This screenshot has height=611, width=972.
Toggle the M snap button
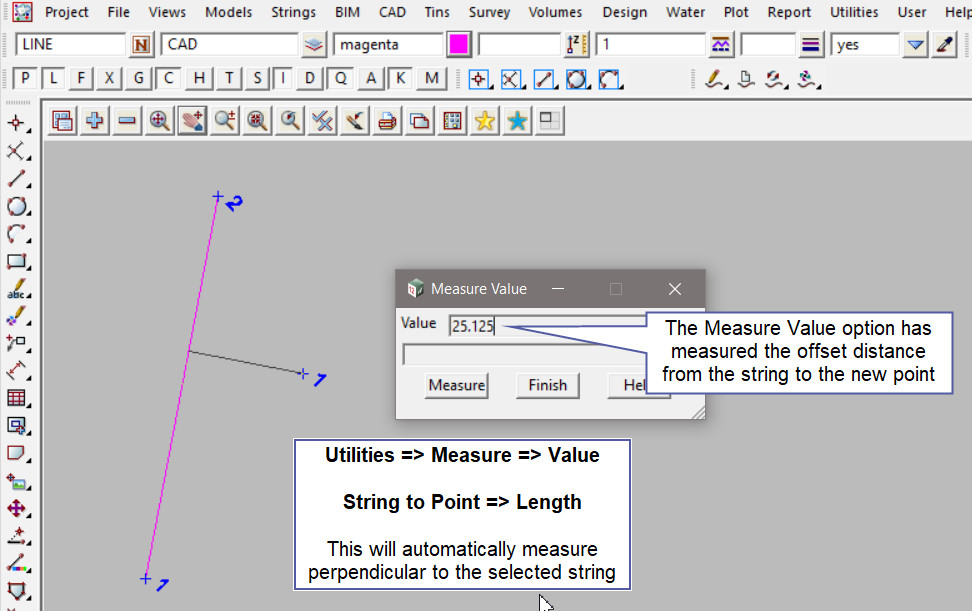pyautogui.click(x=431, y=79)
